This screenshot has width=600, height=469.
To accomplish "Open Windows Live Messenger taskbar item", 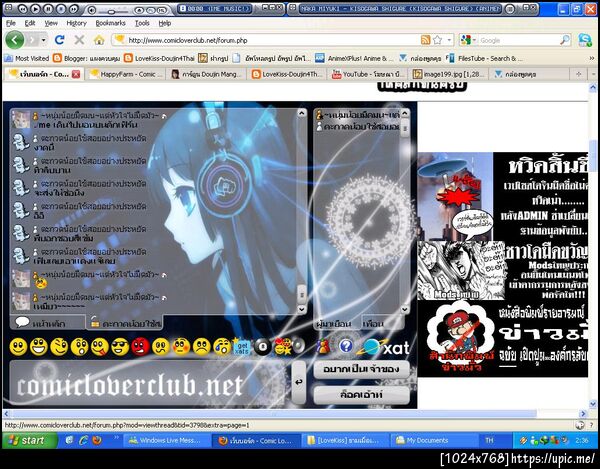I will pos(166,440).
